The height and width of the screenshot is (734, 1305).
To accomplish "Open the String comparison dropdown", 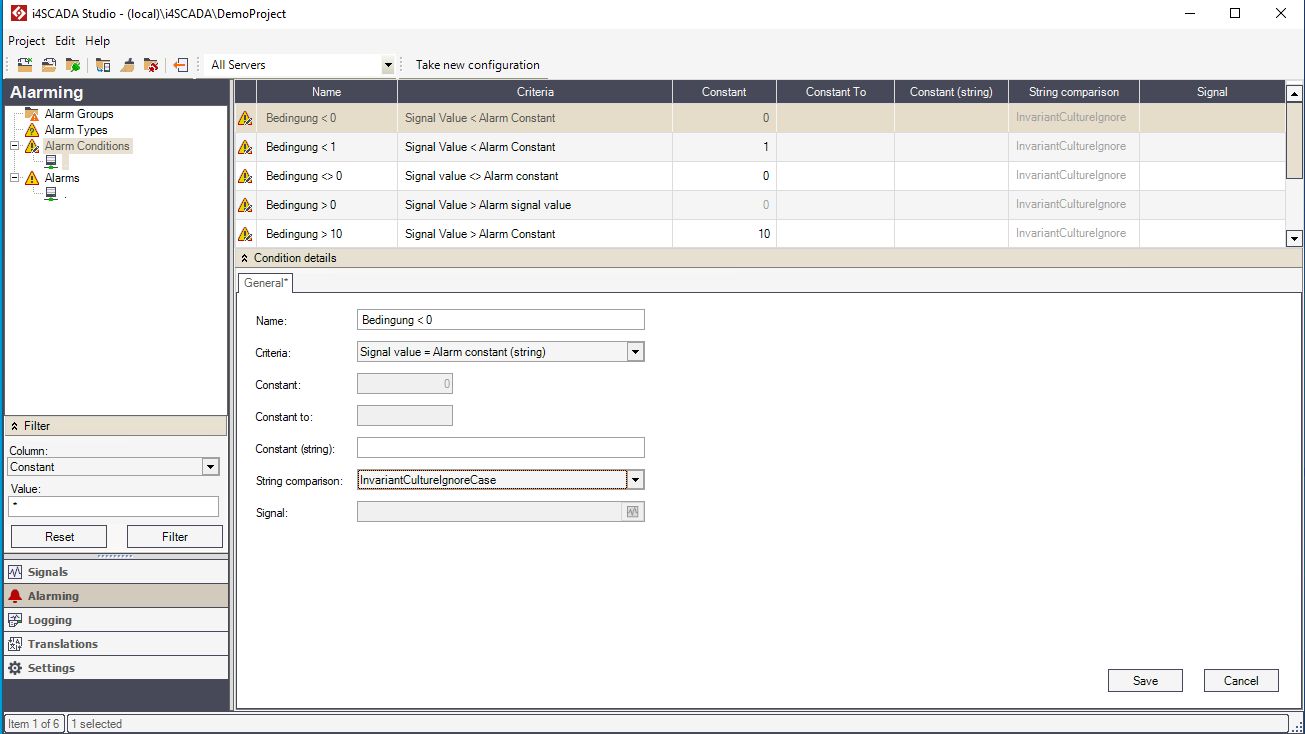I will pyautogui.click(x=635, y=479).
